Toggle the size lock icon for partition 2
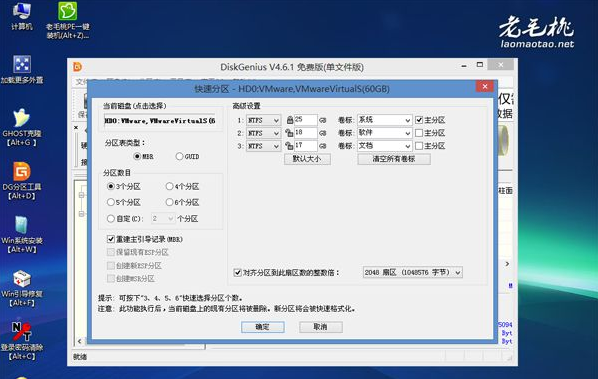The height and width of the screenshot is (379, 598). (289, 133)
